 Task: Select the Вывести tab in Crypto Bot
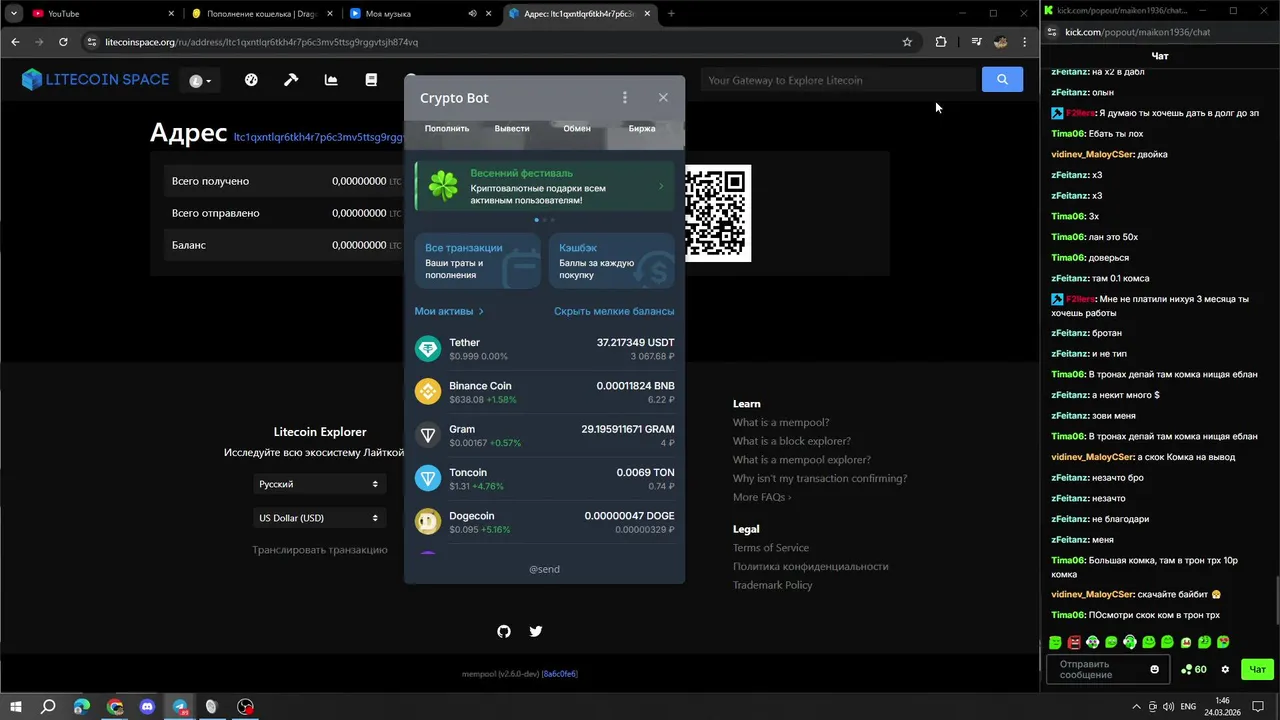pos(512,129)
